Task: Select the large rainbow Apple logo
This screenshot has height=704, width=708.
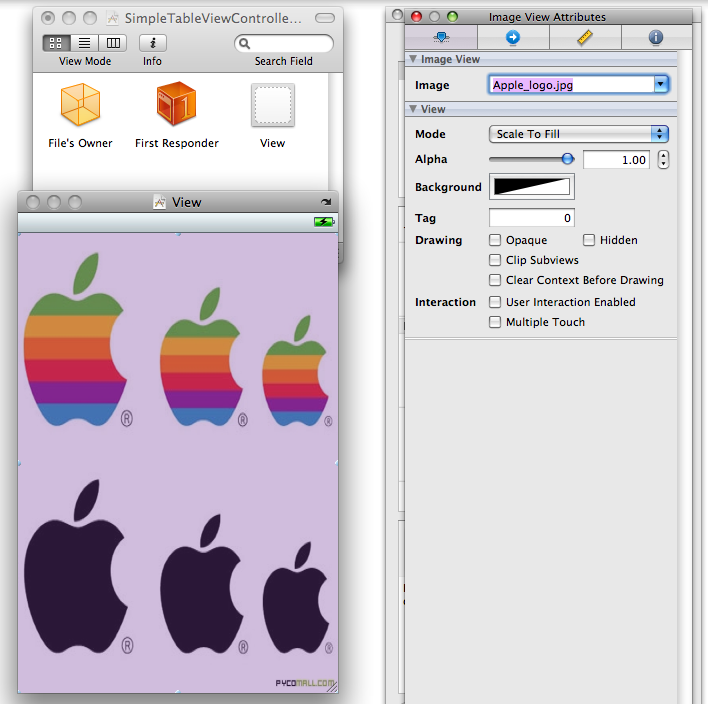Action: [75, 340]
